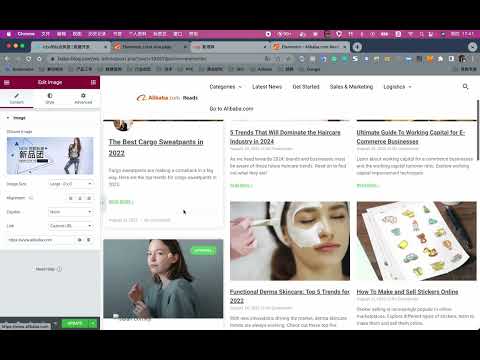Expand the Logistics menu

click(397, 87)
